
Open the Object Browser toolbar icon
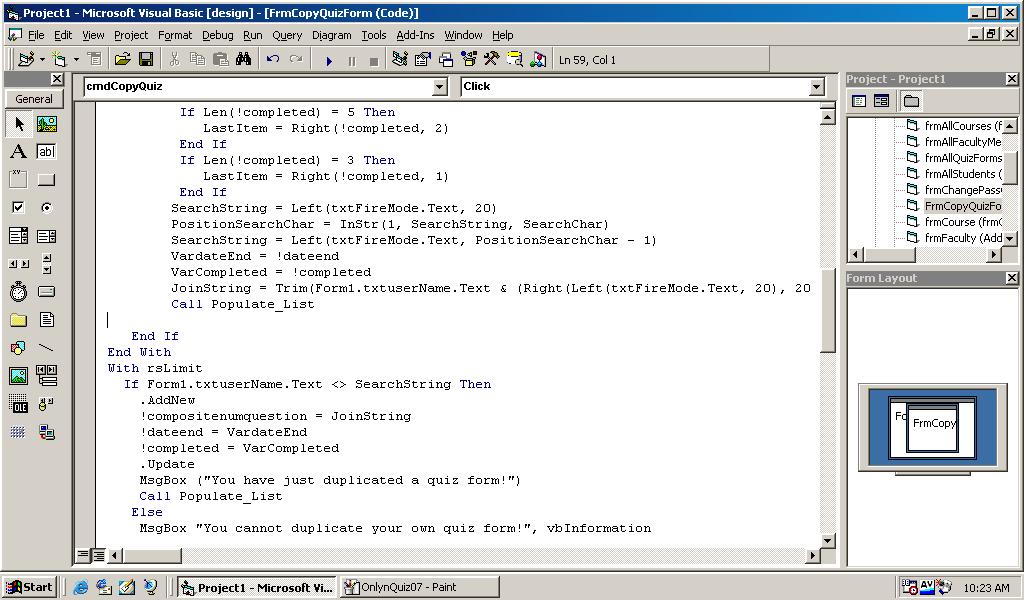(x=470, y=60)
